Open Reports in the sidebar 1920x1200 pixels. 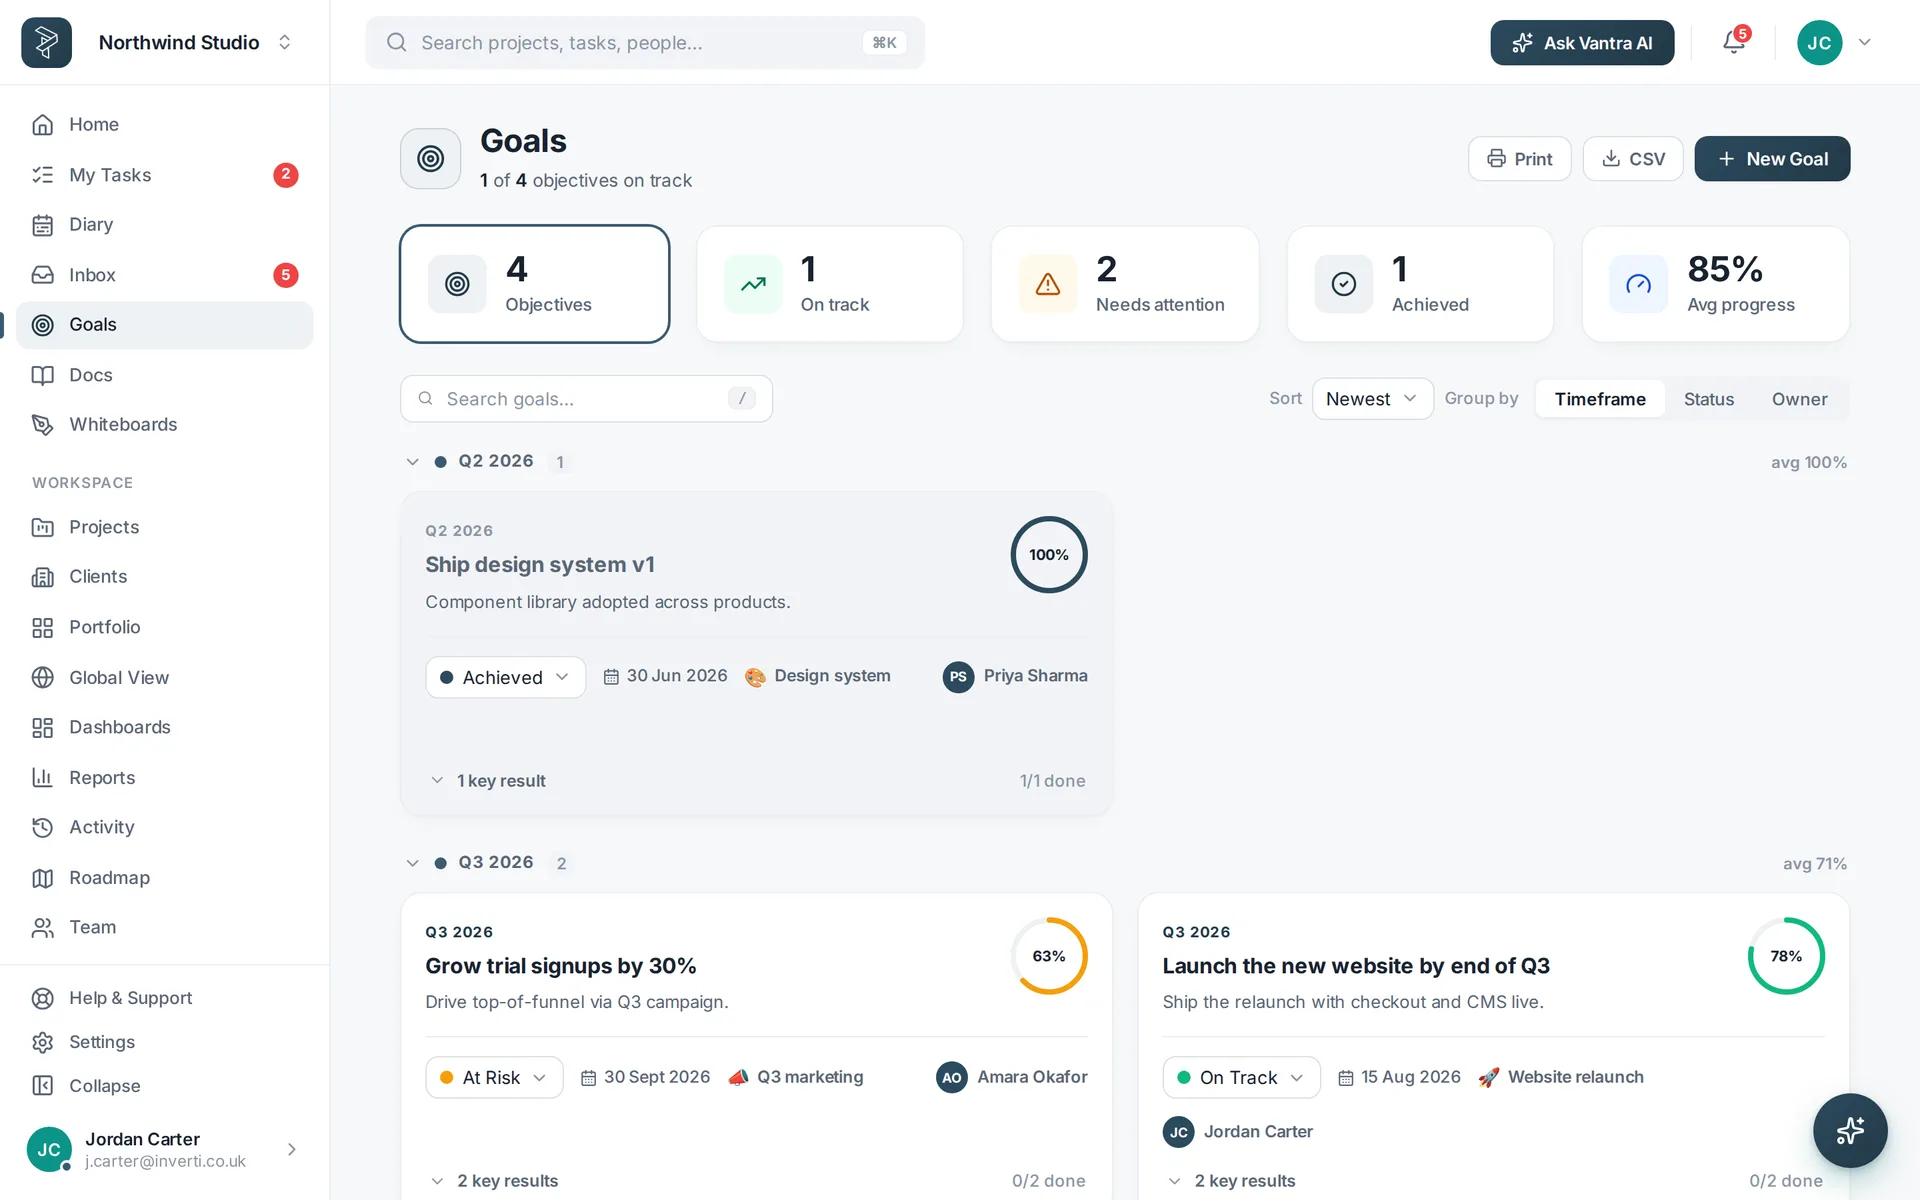[165, 777]
